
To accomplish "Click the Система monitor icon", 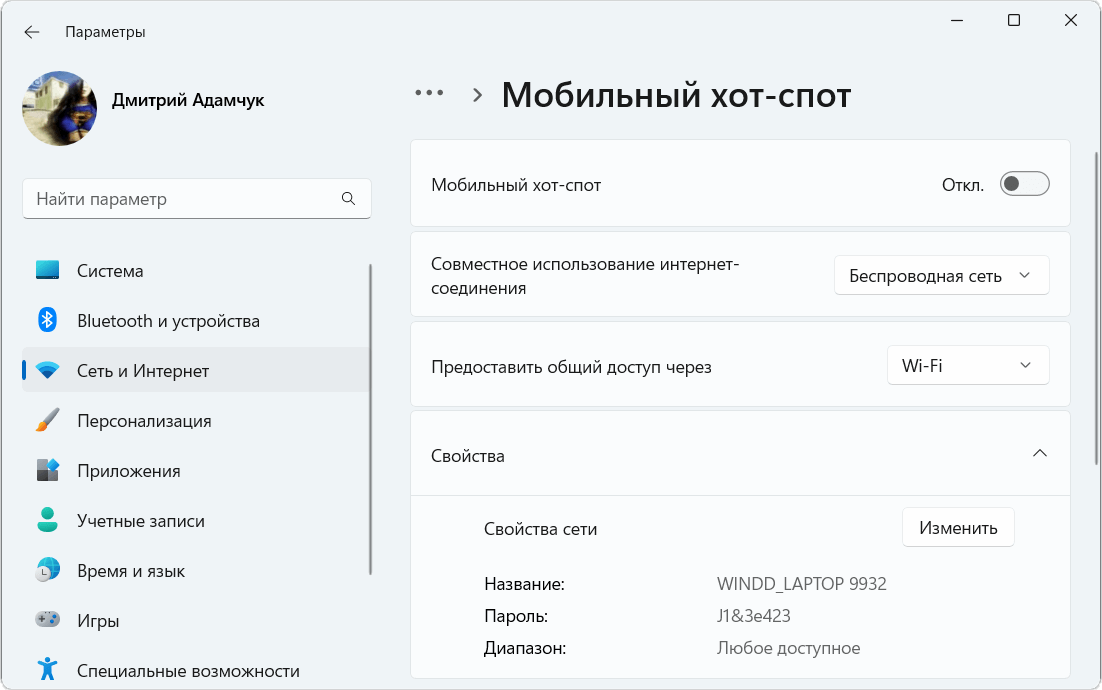I will pyautogui.click(x=47, y=271).
